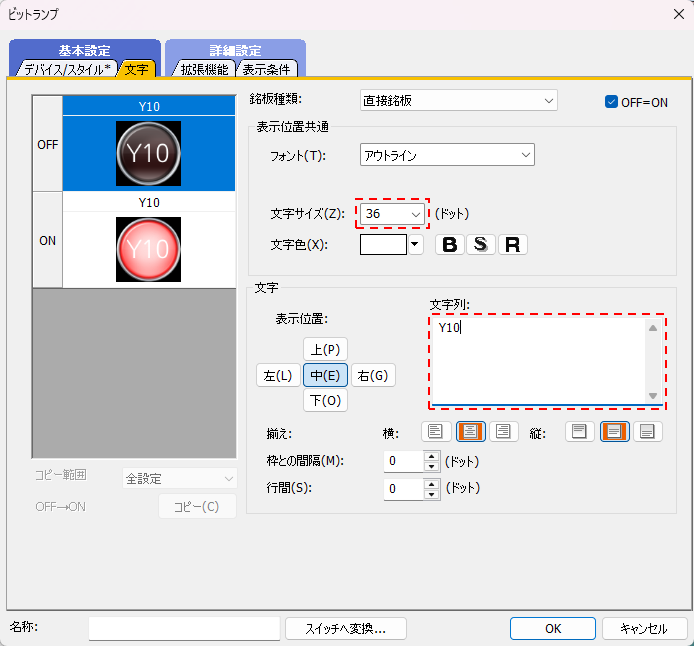The width and height of the screenshot is (694, 646).
Task: Set vertical alignment to bottom
Action: click(648, 432)
